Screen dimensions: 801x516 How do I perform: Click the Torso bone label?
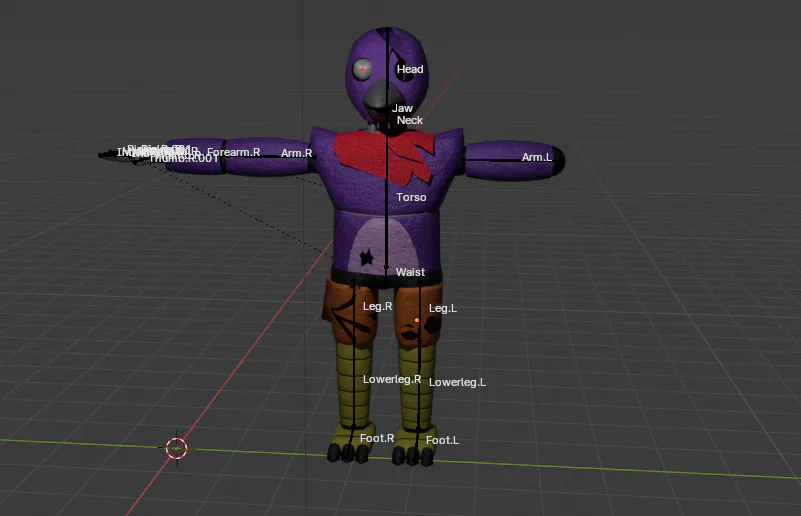pyautogui.click(x=411, y=197)
